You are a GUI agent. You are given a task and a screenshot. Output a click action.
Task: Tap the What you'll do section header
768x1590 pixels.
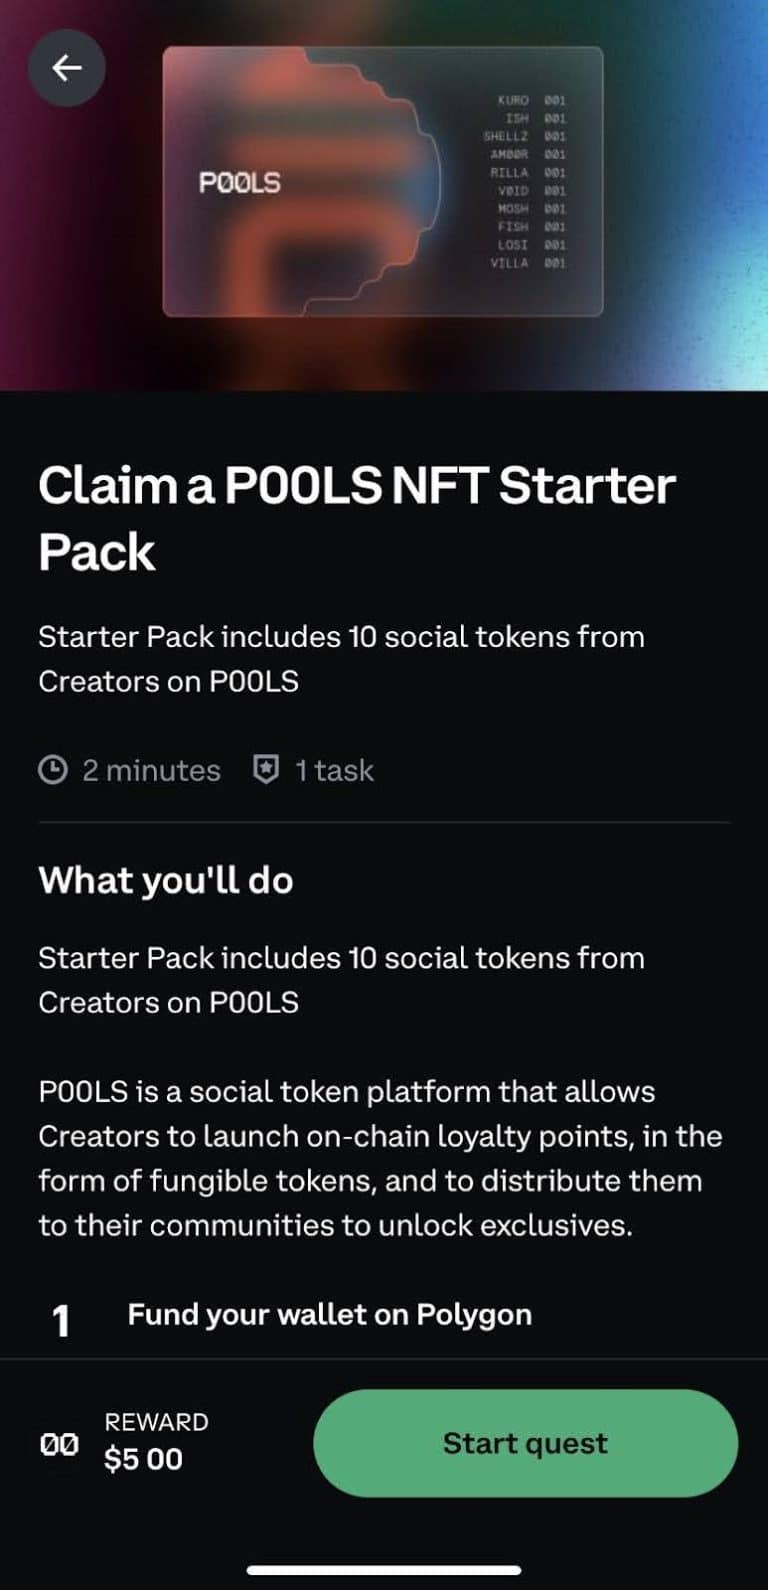(x=165, y=881)
